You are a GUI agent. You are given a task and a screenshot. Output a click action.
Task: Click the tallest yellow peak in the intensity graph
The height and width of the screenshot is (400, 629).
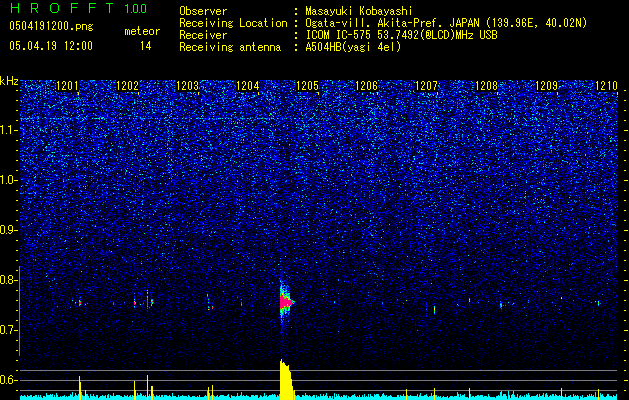tap(286, 380)
